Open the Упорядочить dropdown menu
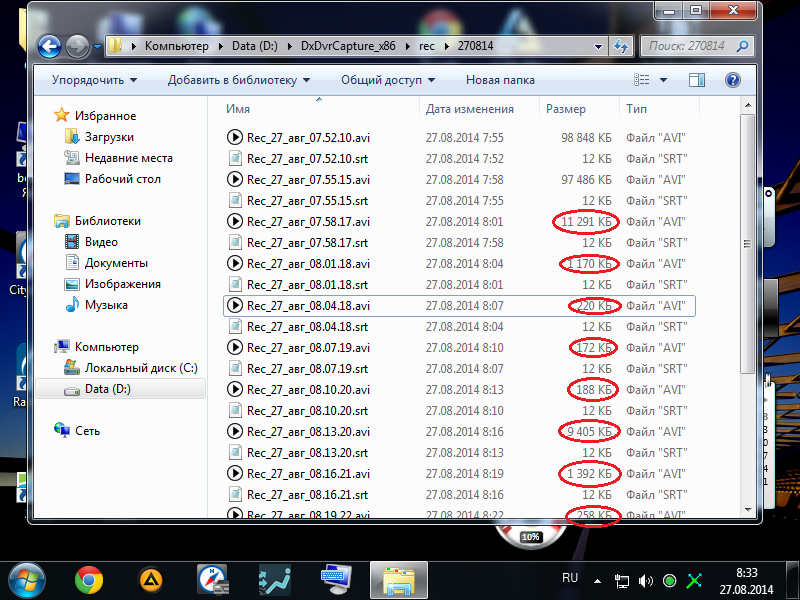 (x=93, y=80)
